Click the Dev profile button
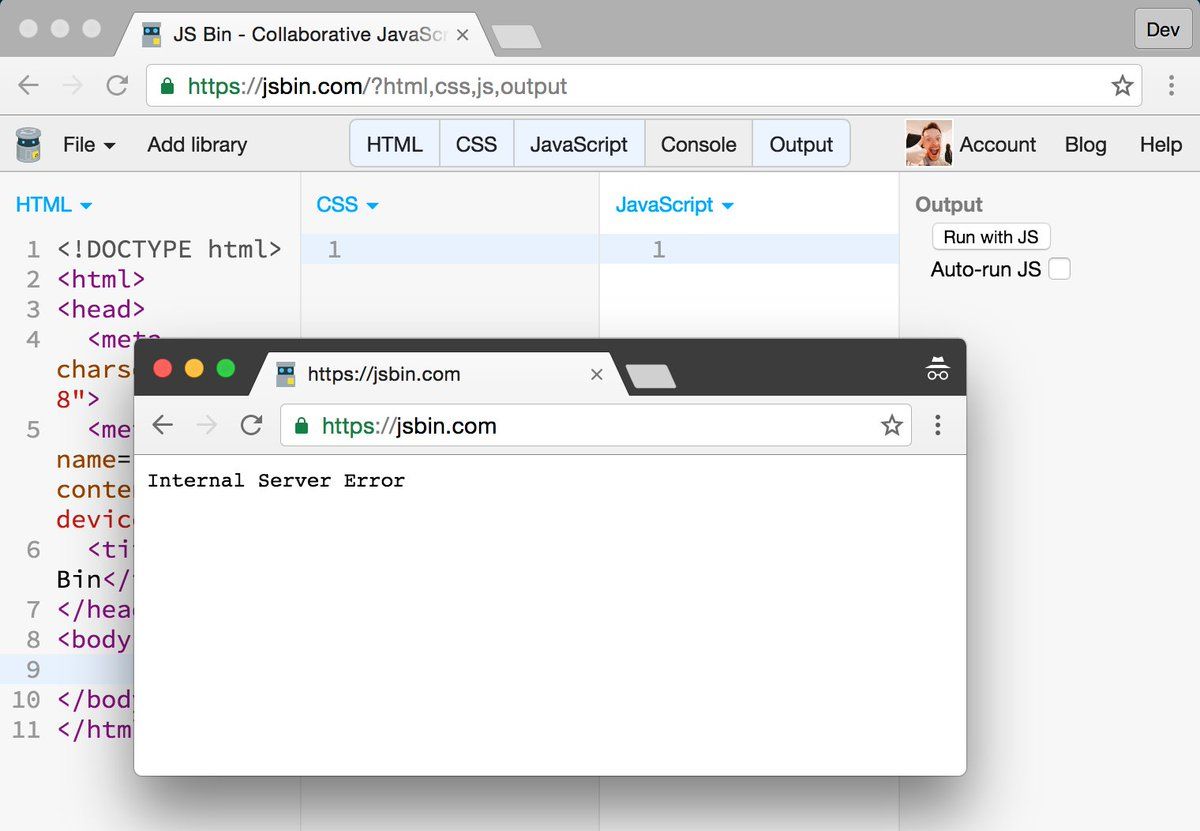Screen dimensions: 1200x831 [x=1163, y=29]
